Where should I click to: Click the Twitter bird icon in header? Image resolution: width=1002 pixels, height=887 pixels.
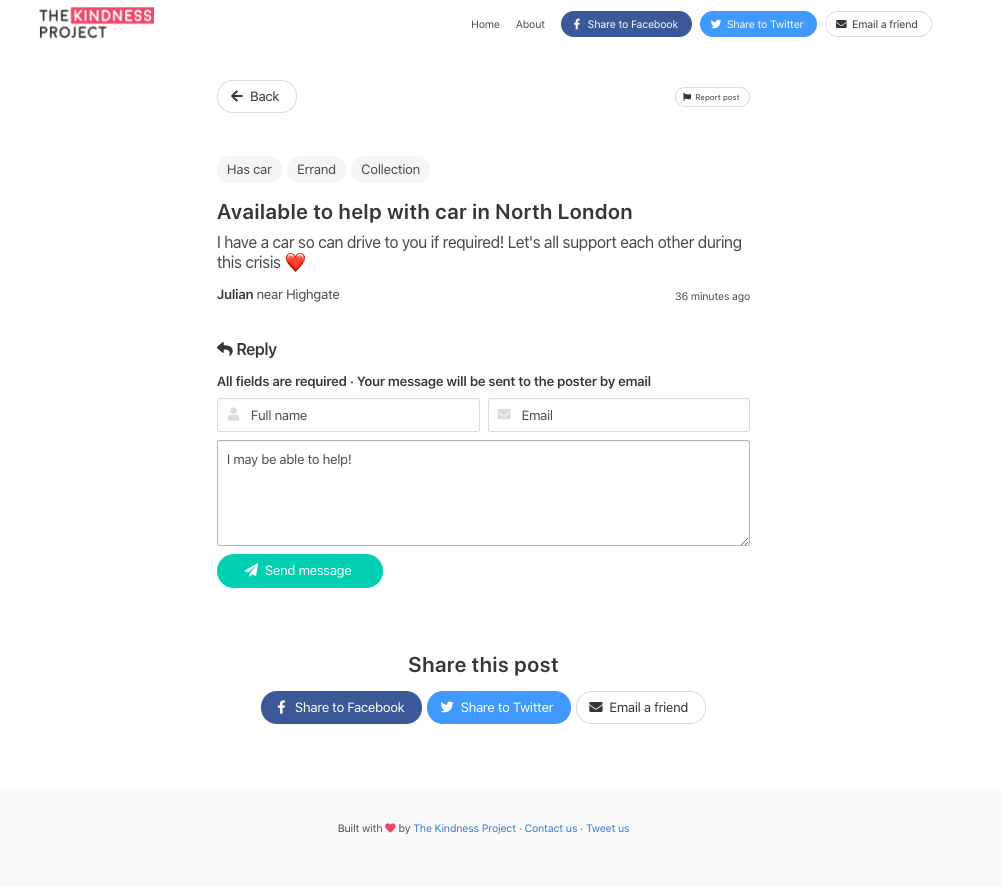[716, 24]
